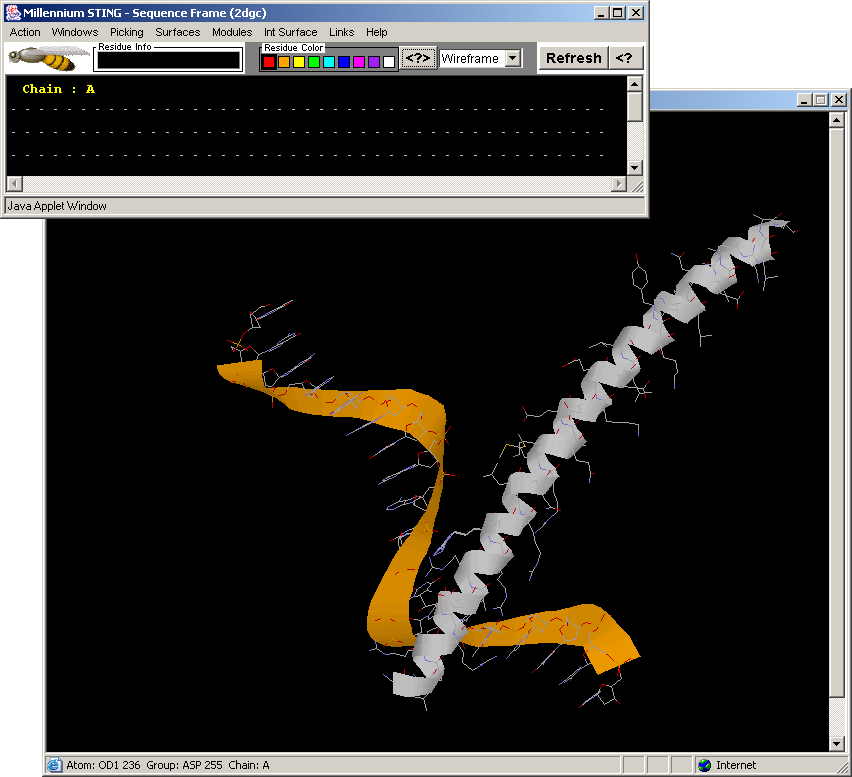Click the Internet zone globe icon
This screenshot has width=852, height=777.
click(x=704, y=765)
